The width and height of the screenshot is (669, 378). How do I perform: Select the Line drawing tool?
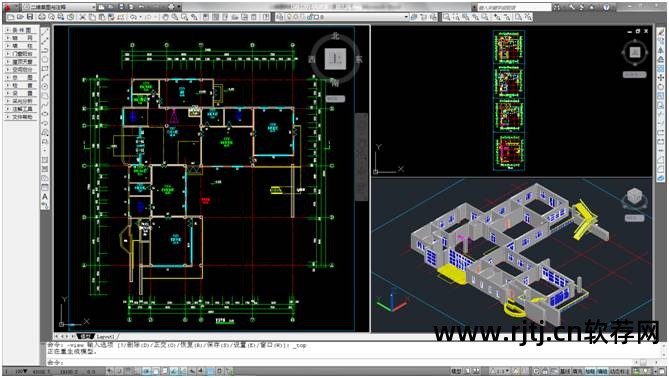coord(45,32)
